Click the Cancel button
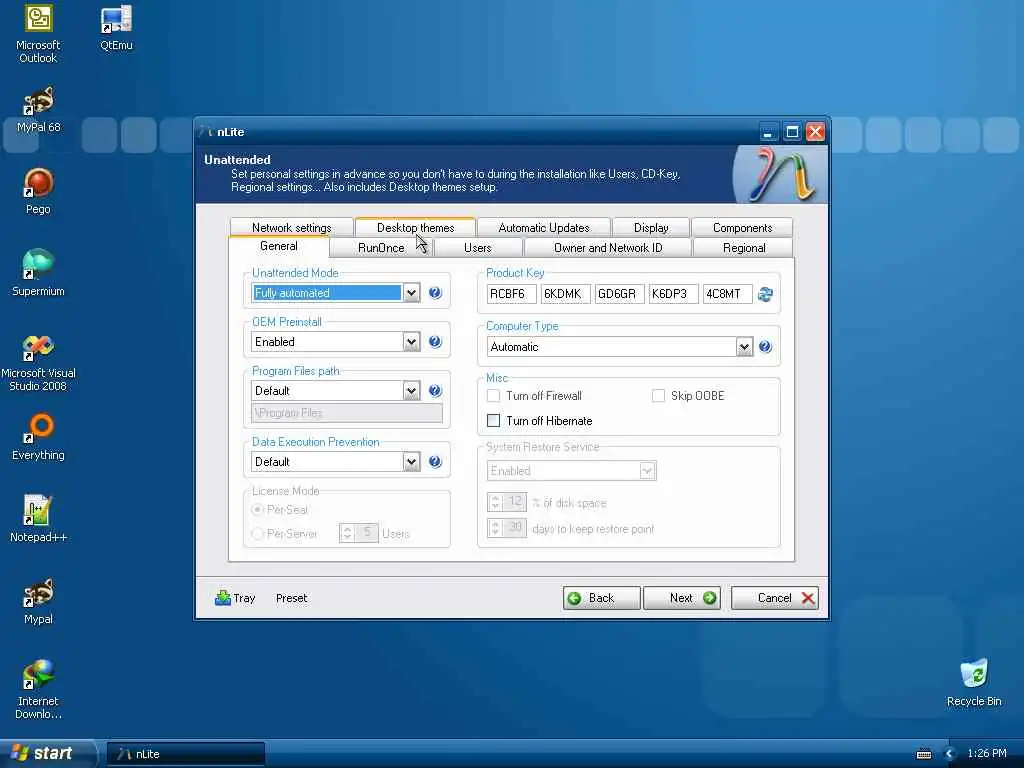 [x=775, y=598]
